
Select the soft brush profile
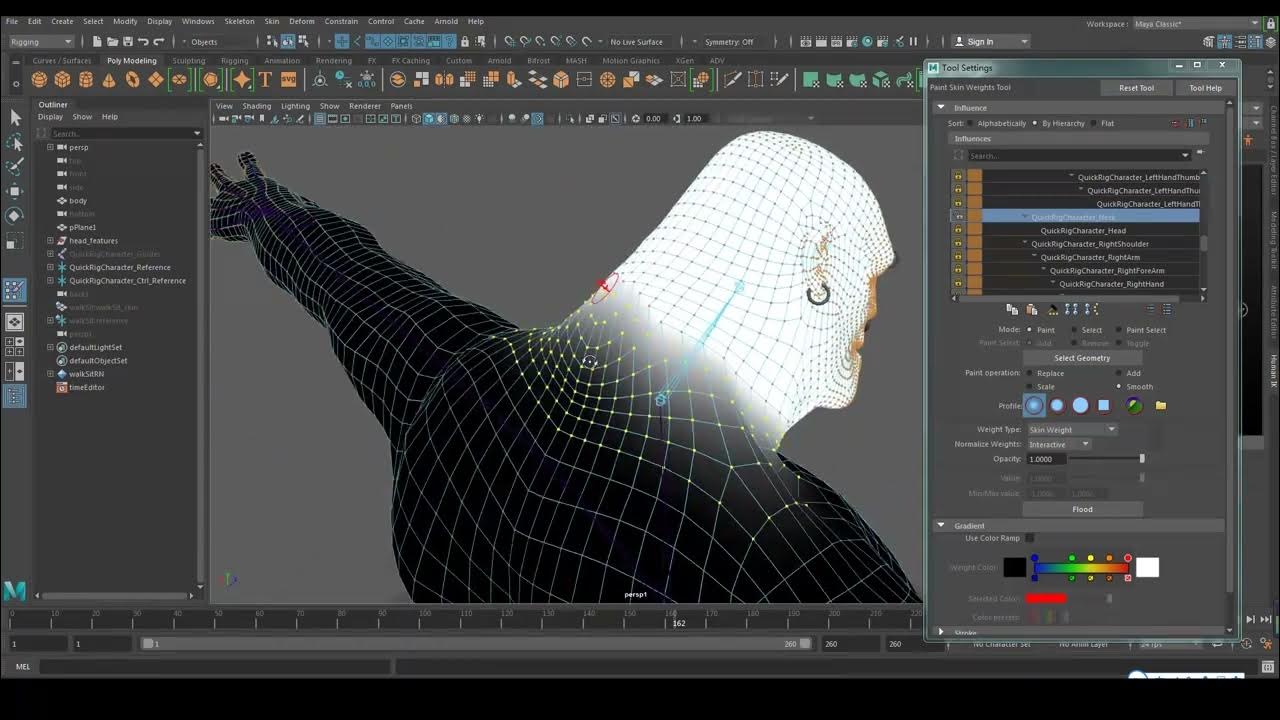1057,406
